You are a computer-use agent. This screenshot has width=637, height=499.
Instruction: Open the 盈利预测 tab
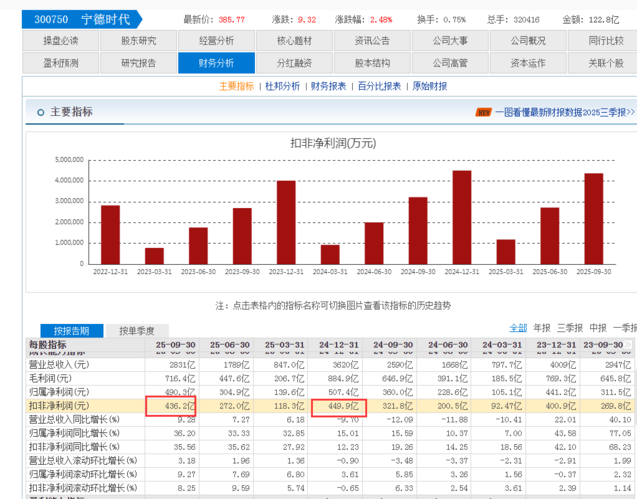coord(61,63)
